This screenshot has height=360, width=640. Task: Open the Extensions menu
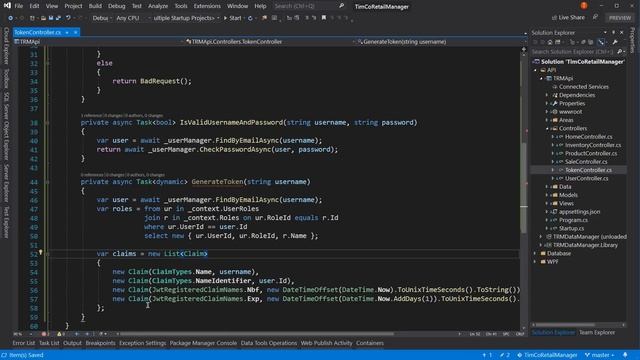(x=207, y=6)
